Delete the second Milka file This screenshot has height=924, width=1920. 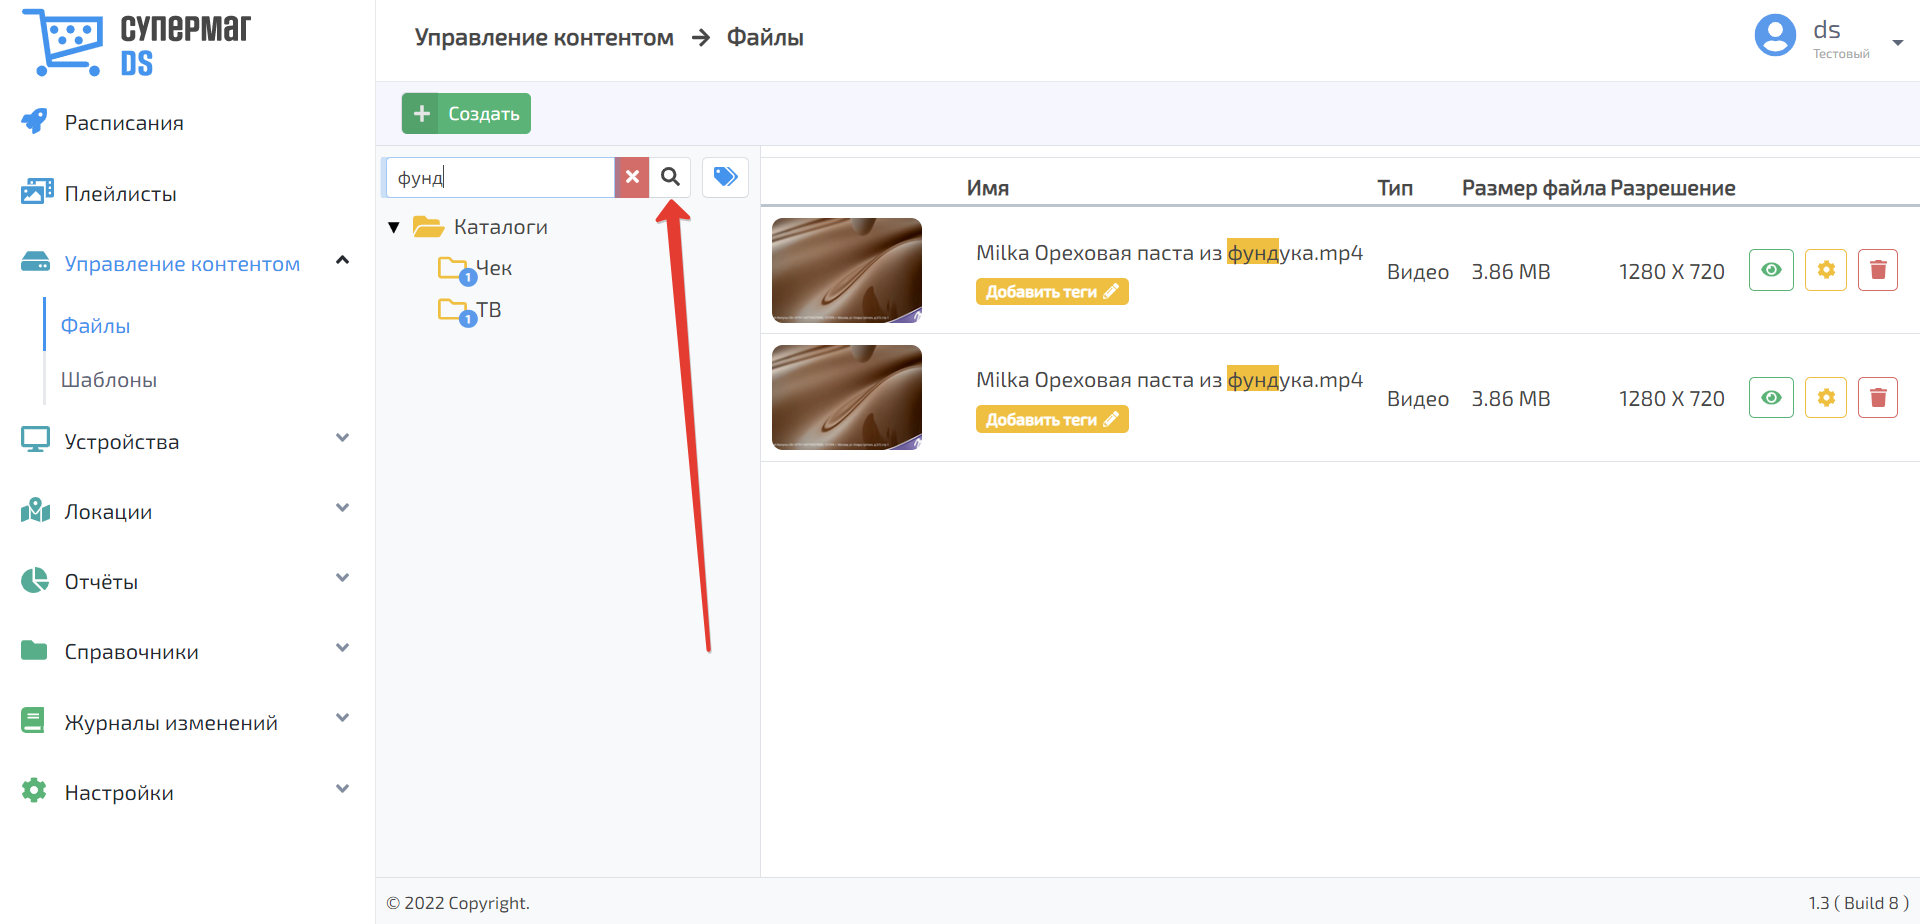coord(1878,398)
